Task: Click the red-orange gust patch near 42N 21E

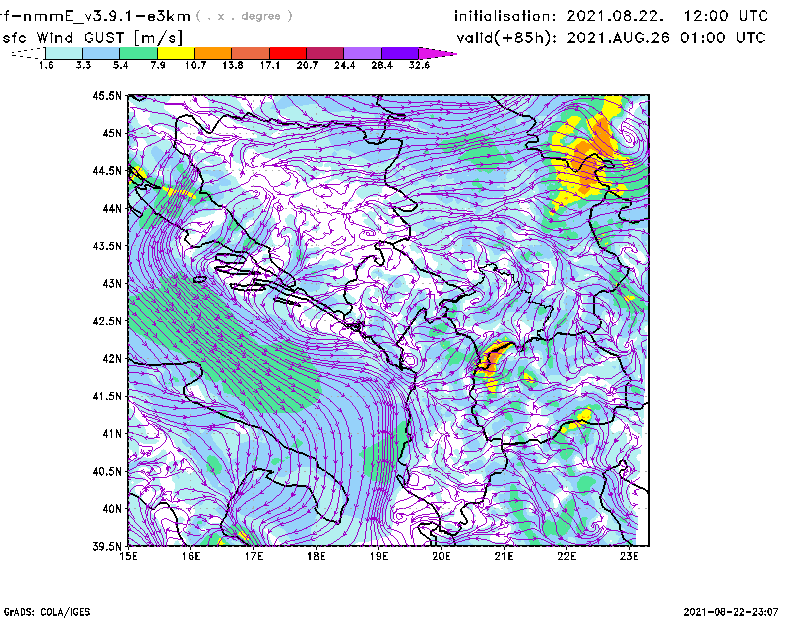Action: pyautogui.click(x=491, y=357)
